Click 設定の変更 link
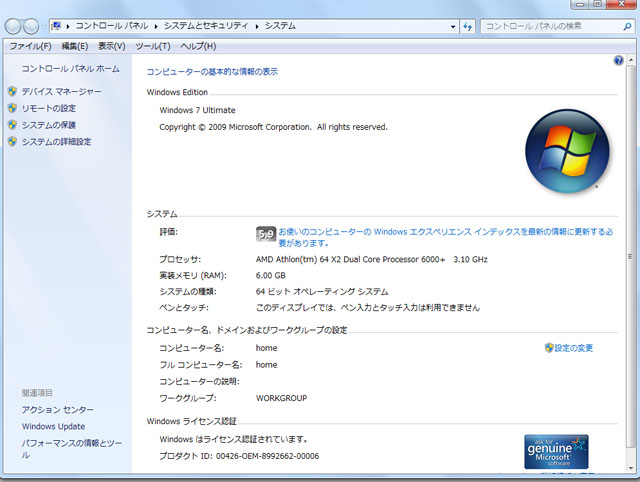This screenshot has height=482, width=640. pyautogui.click(x=573, y=348)
